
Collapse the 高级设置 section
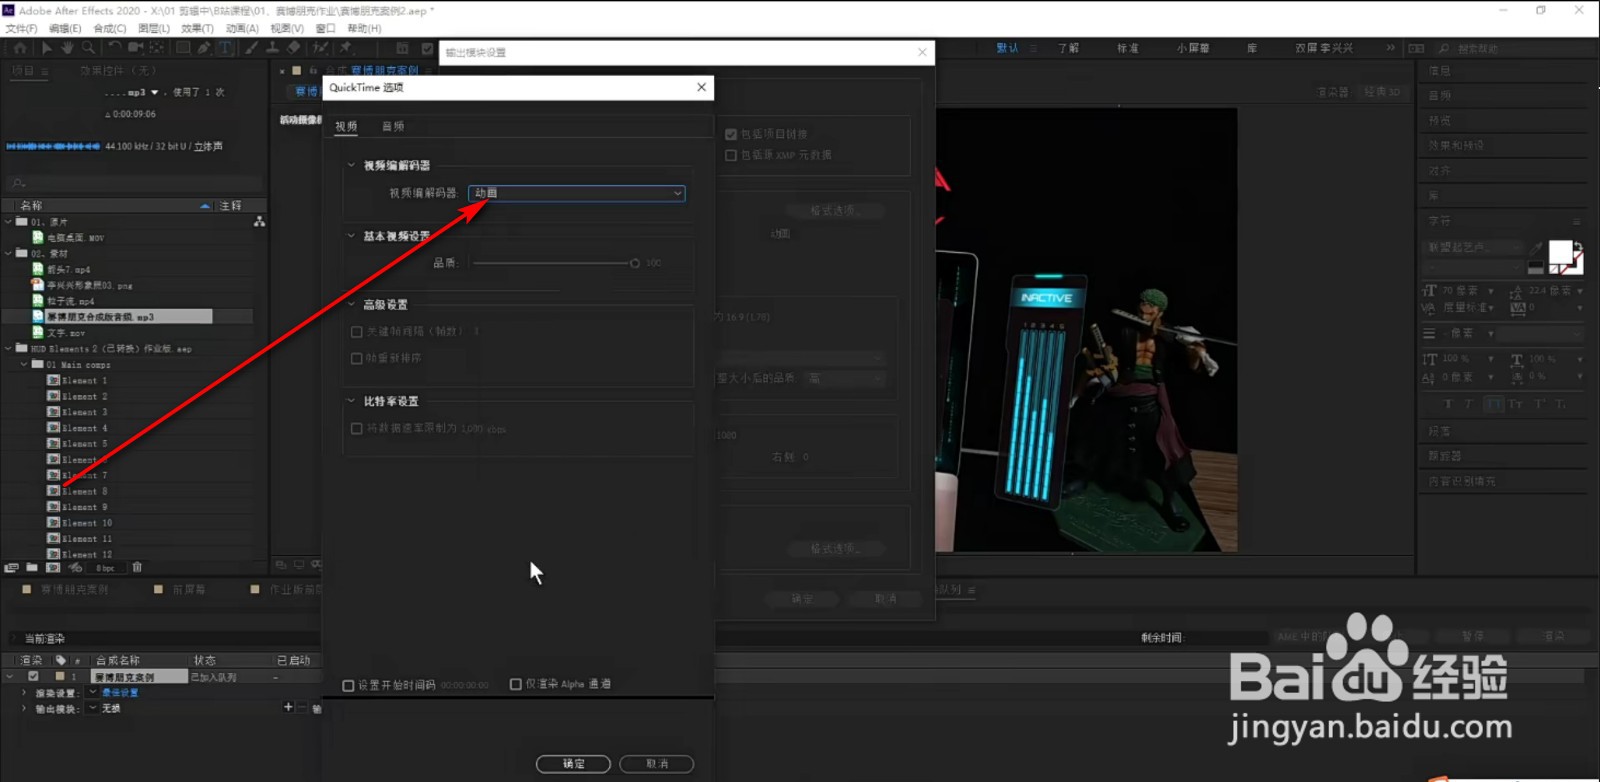(x=351, y=304)
